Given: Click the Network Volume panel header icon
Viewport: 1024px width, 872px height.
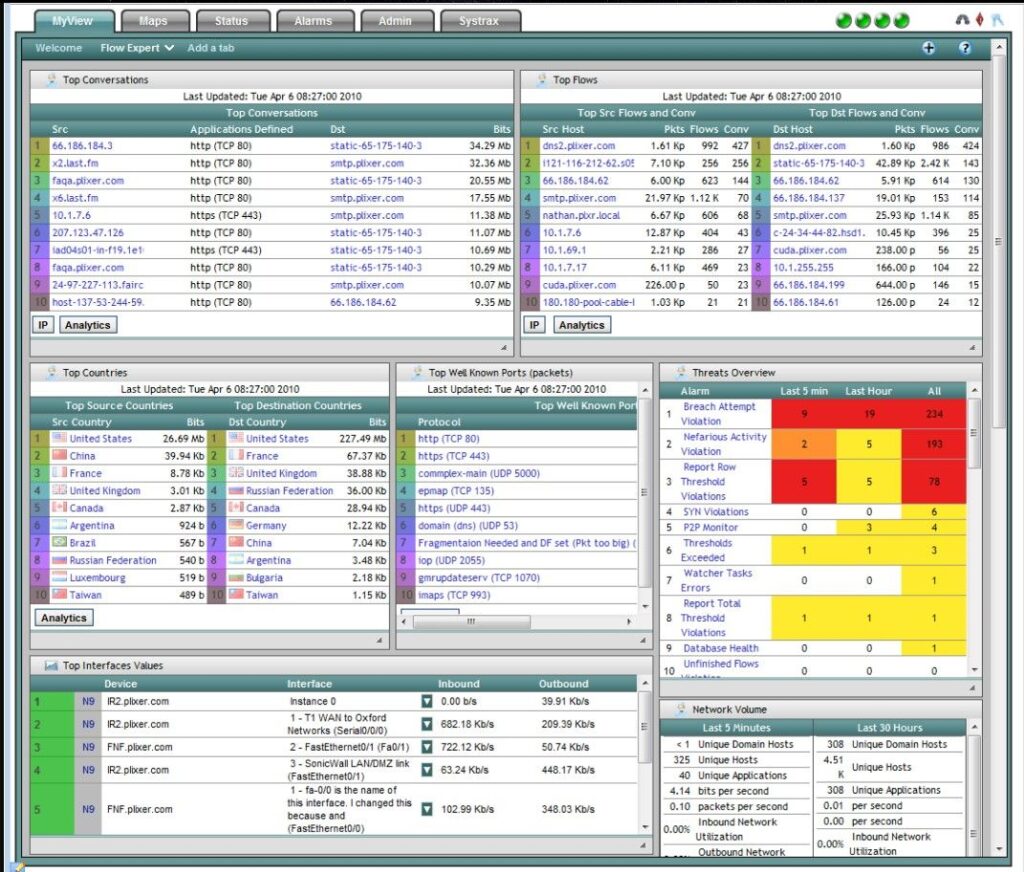Looking at the screenshot, I should click(680, 709).
